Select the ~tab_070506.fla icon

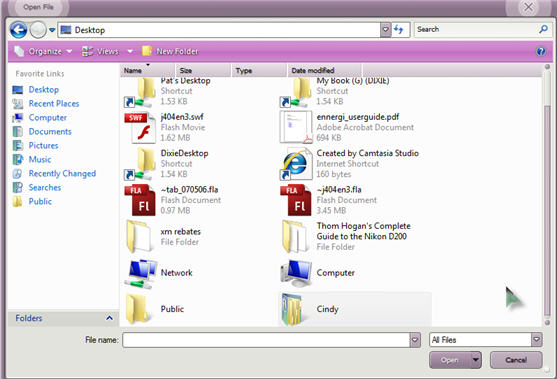(140, 200)
